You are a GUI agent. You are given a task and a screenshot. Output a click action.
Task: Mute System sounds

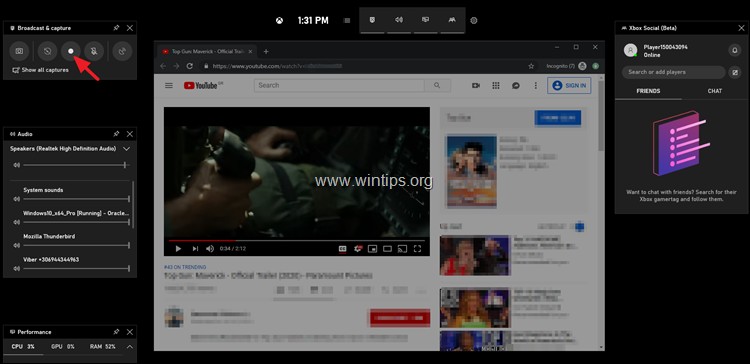click(x=17, y=199)
